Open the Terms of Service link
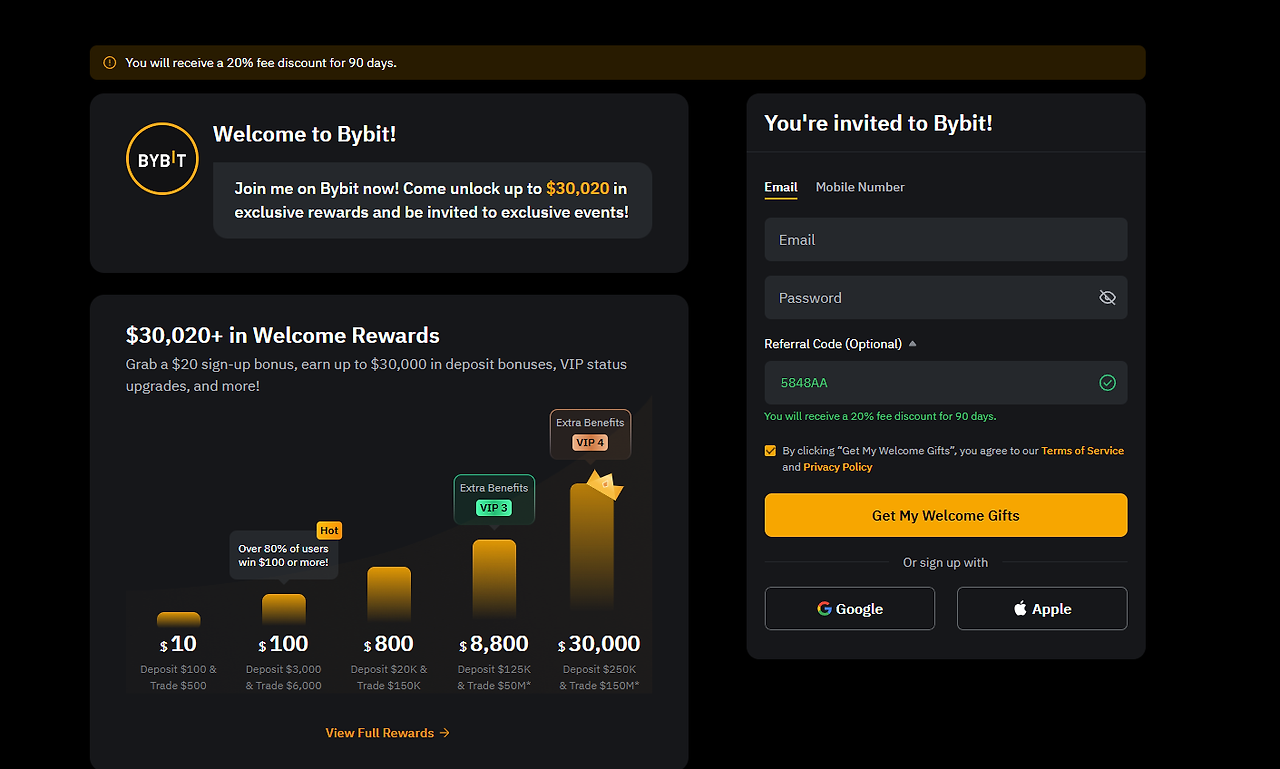The height and width of the screenshot is (769, 1280). (1082, 451)
